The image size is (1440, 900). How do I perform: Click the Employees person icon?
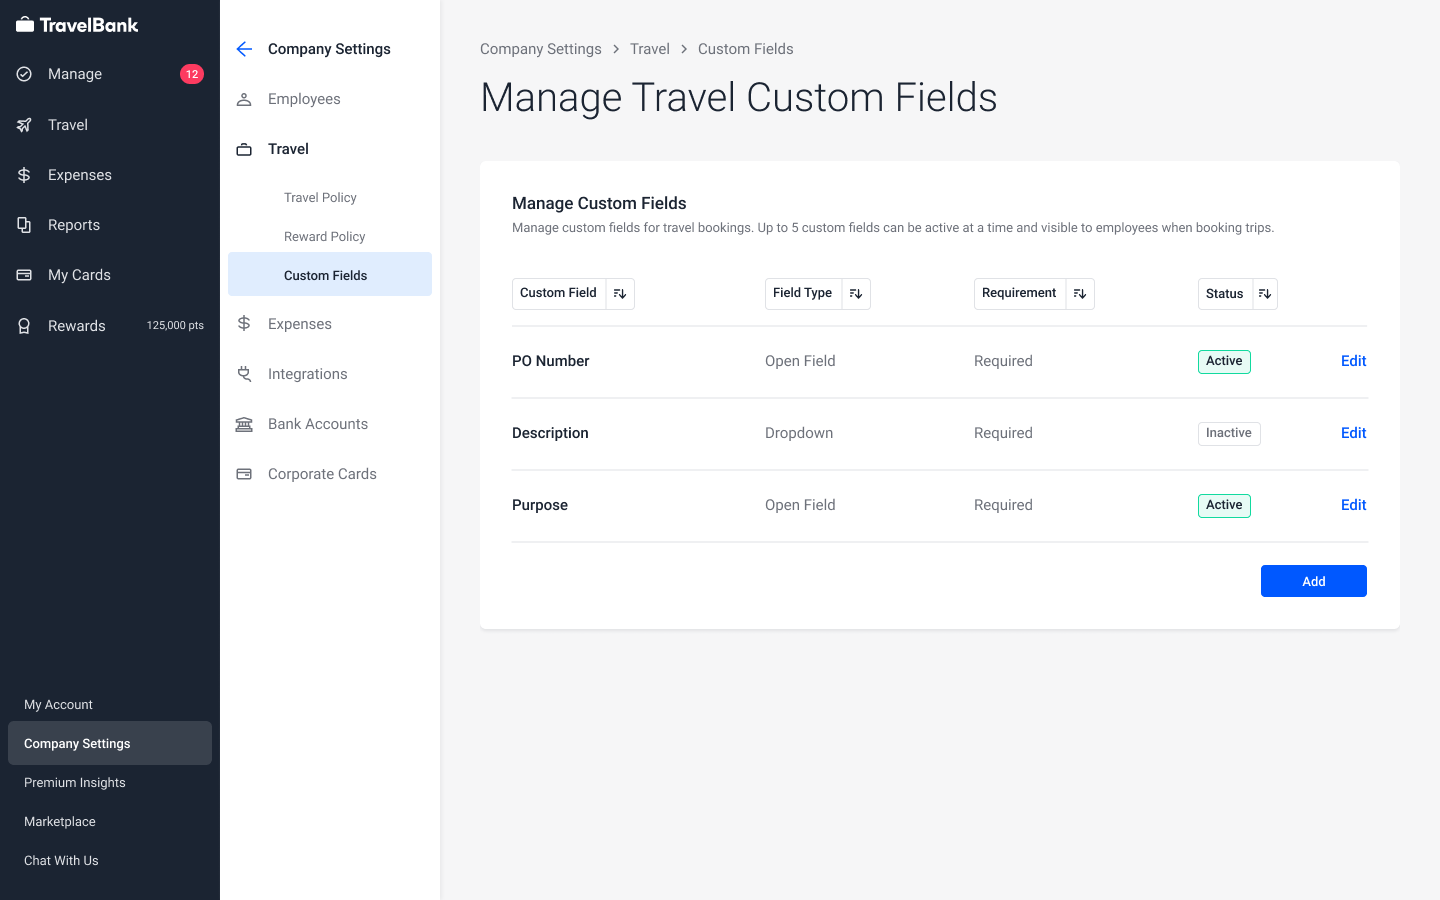(x=244, y=99)
